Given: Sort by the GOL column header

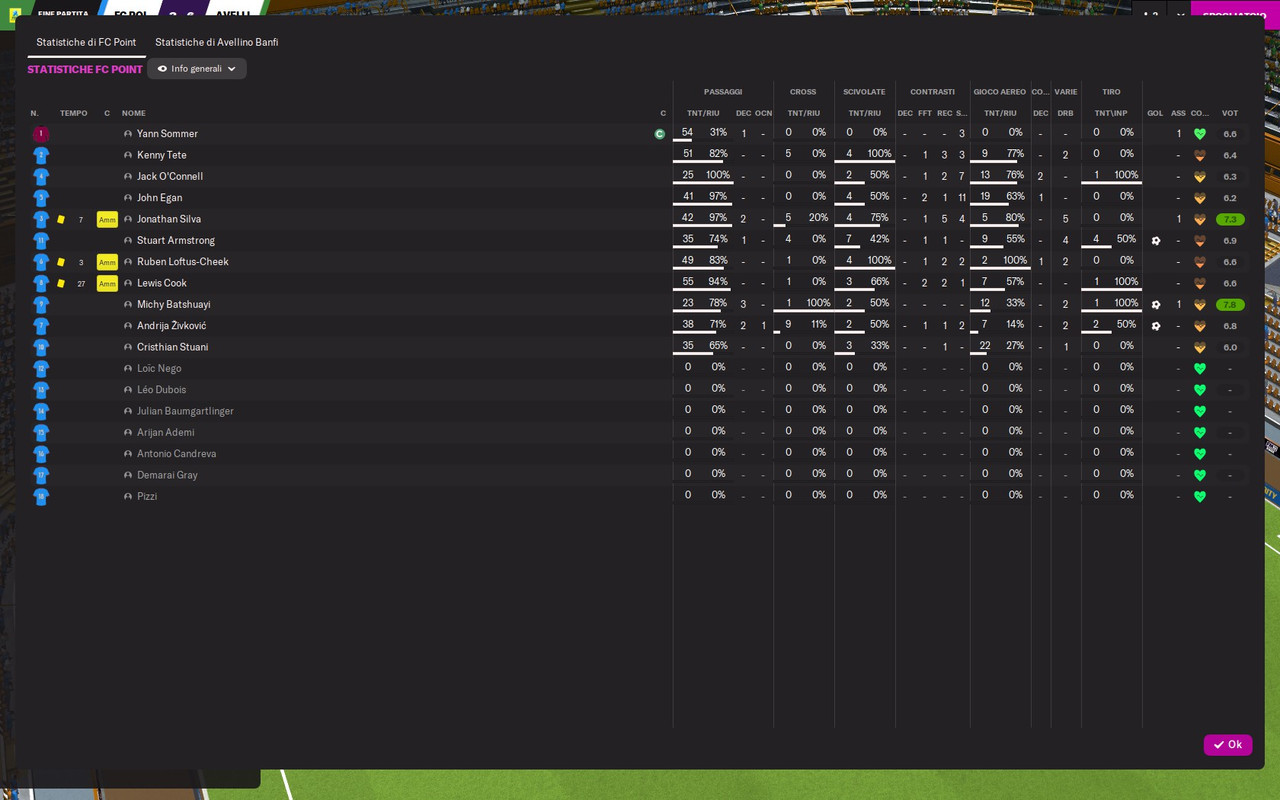Looking at the screenshot, I should [x=1155, y=113].
